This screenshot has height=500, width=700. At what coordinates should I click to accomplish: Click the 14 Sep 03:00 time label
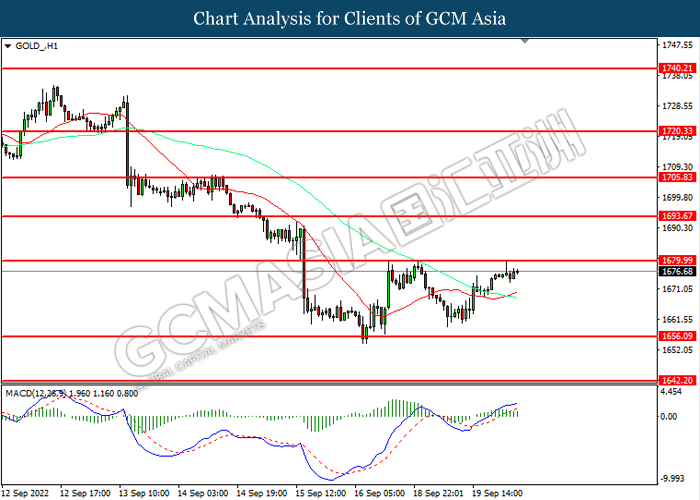click(203, 493)
